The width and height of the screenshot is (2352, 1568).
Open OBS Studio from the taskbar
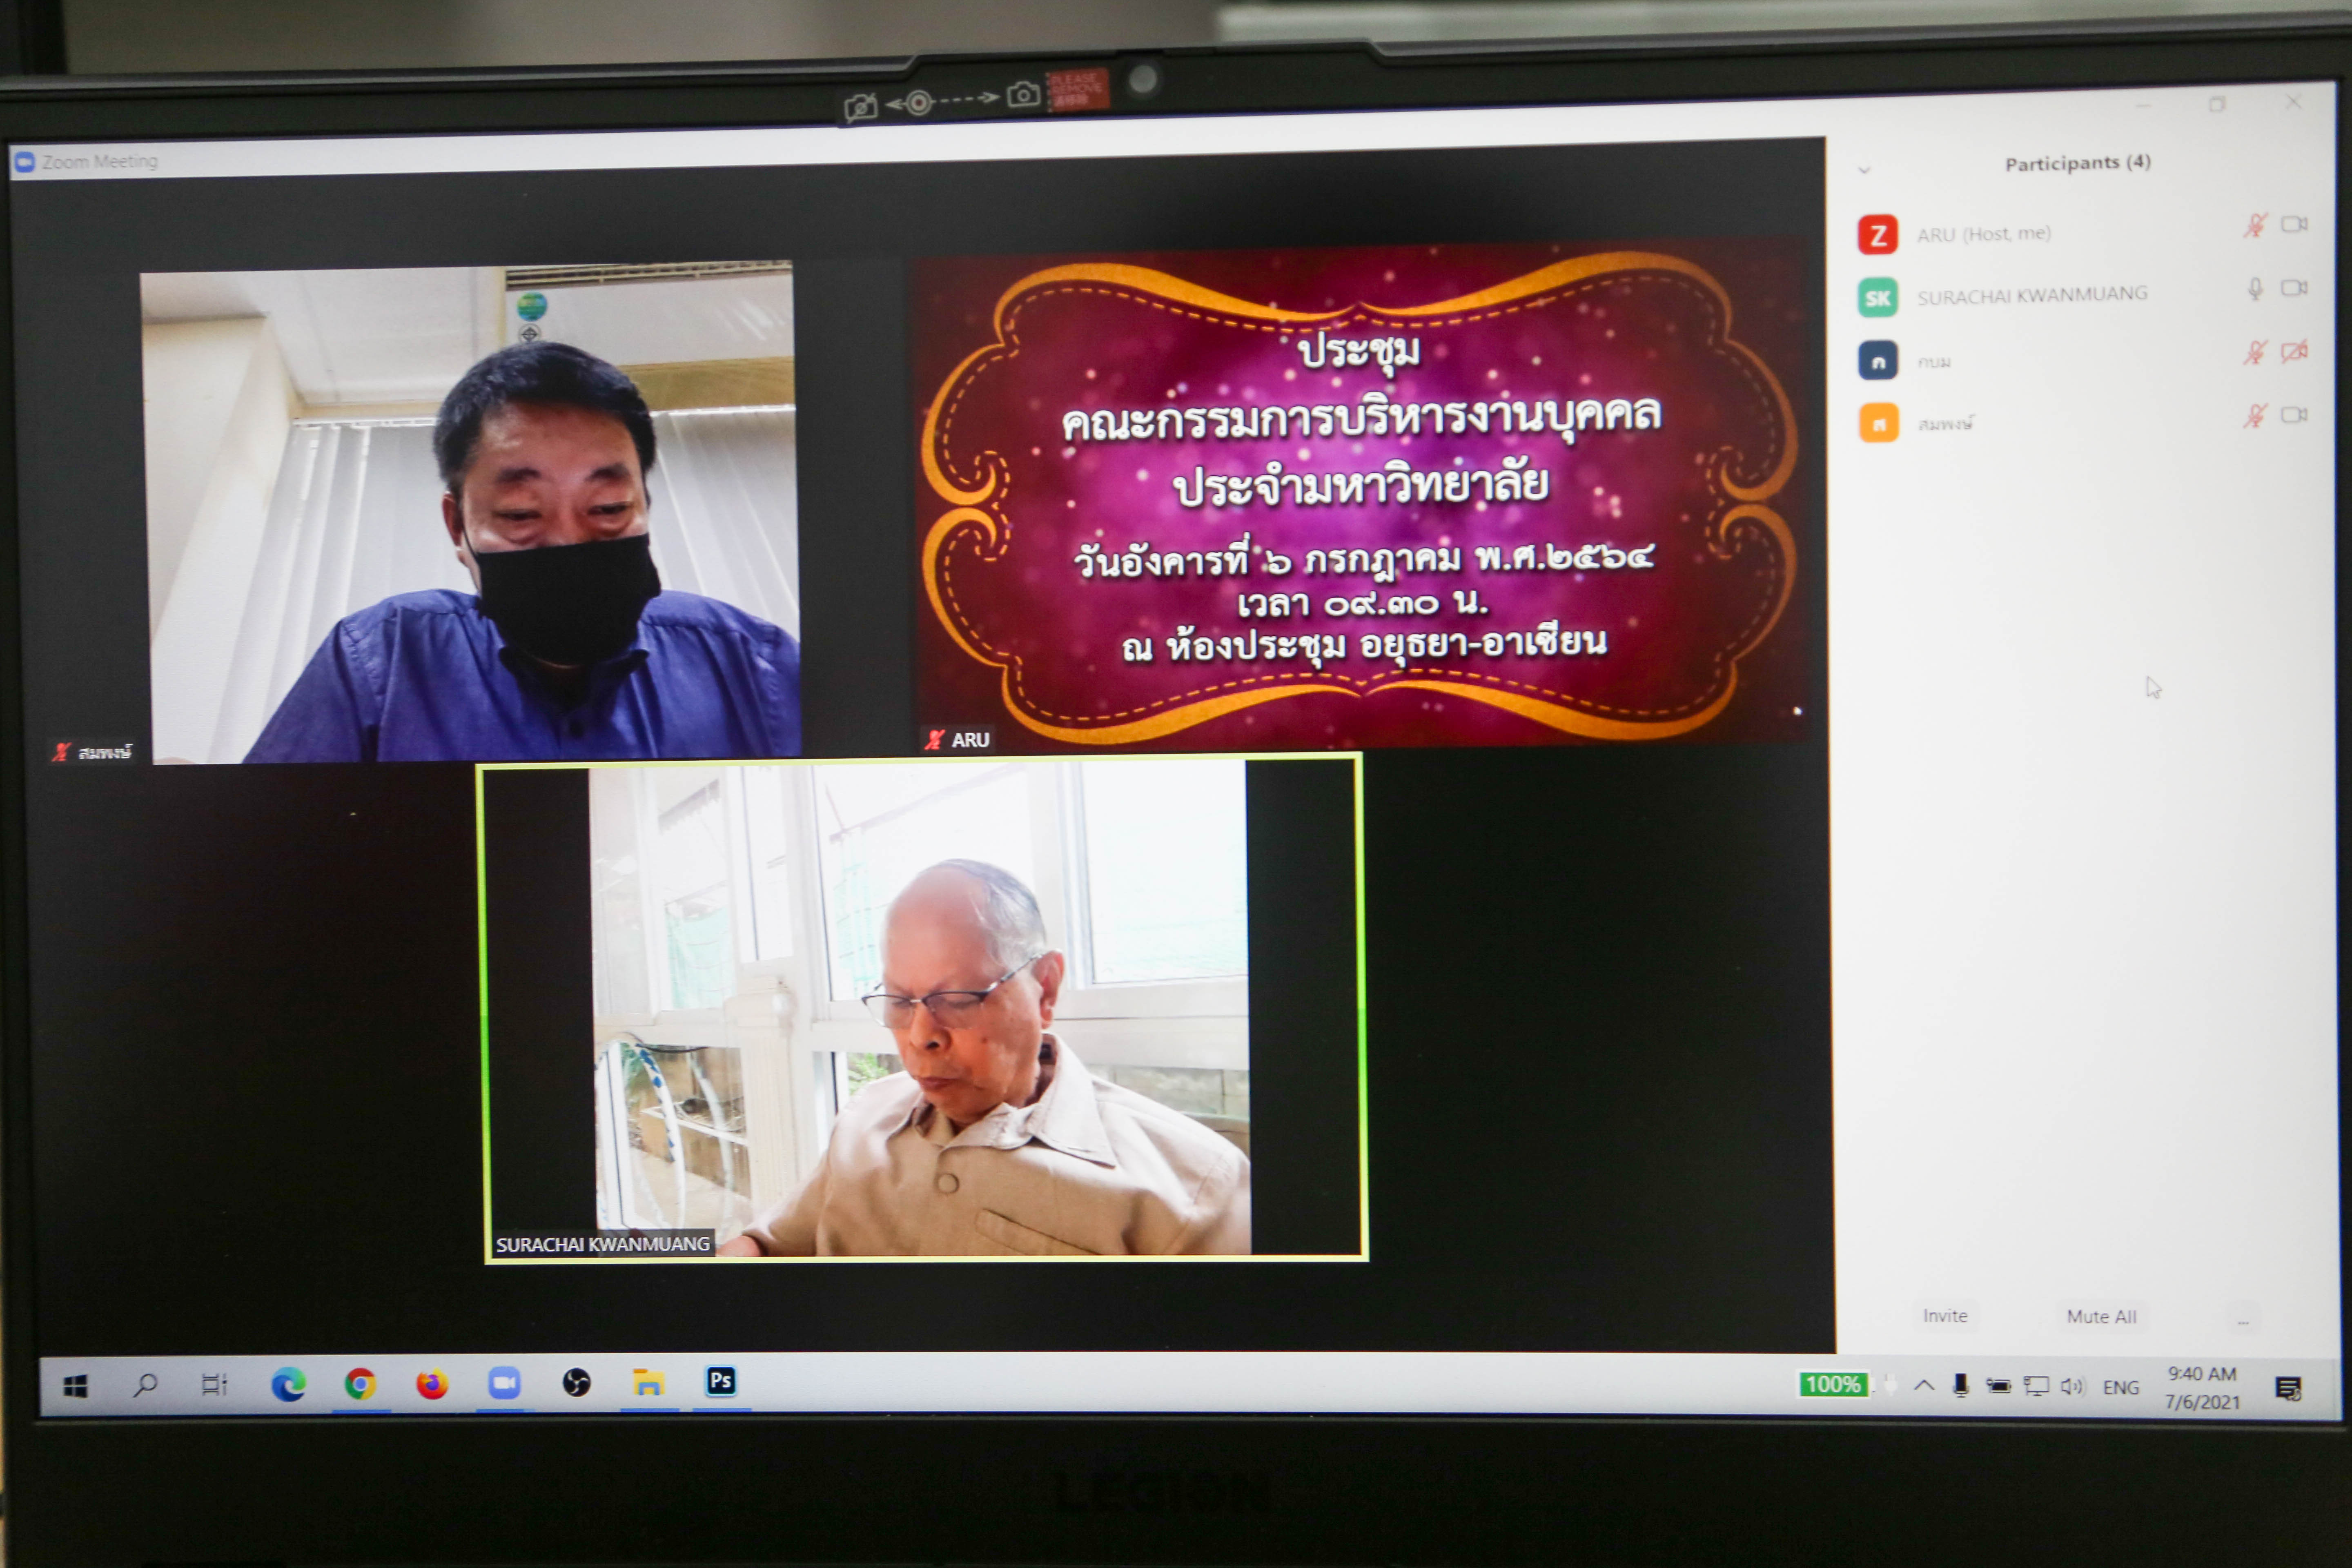pyautogui.click(x=576, y=1383)
